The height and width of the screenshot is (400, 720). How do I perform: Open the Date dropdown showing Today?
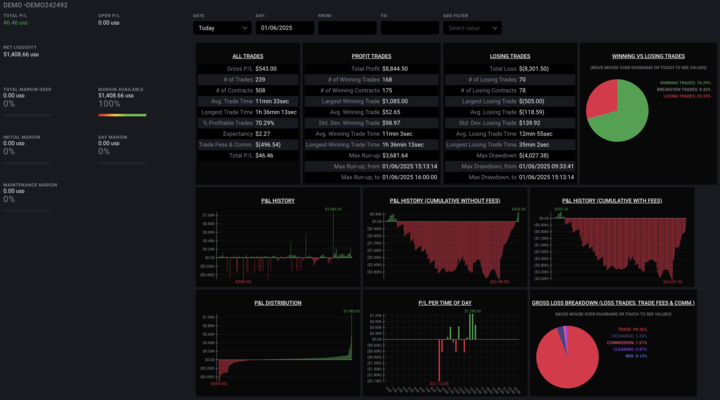pyautogui.click(x=222, y=28)
